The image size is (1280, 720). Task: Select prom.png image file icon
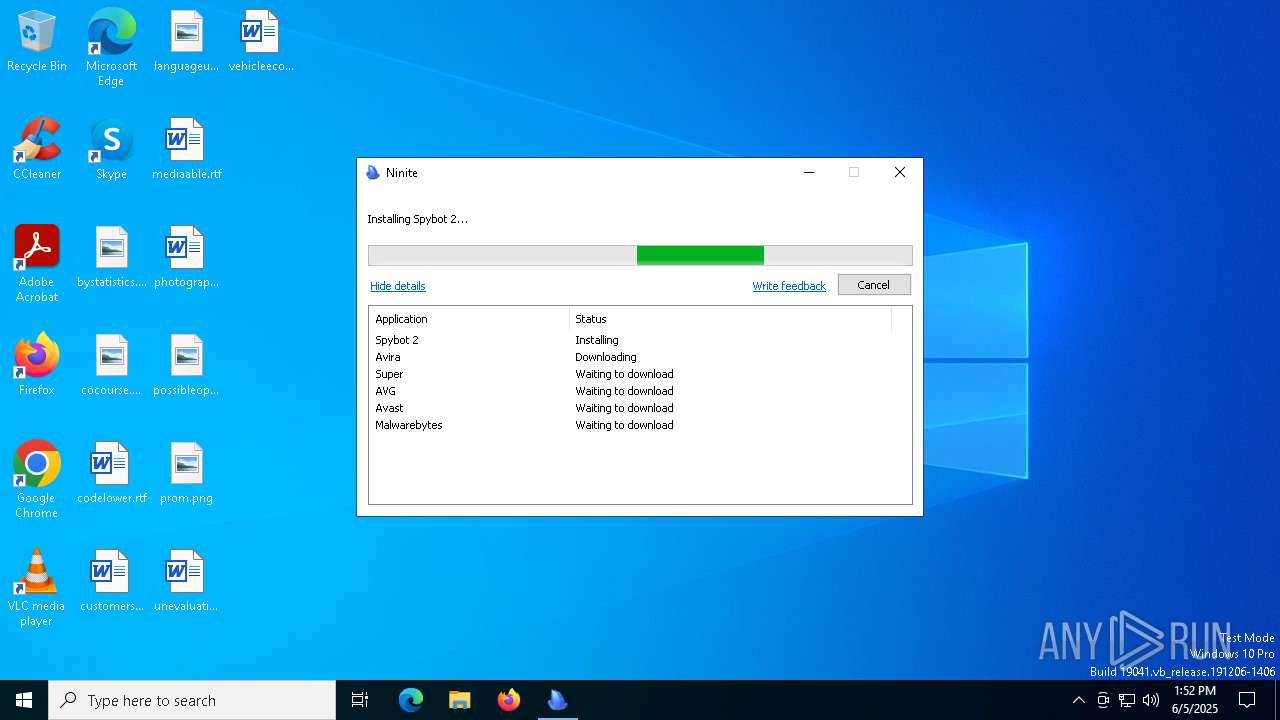click(186, 474)
